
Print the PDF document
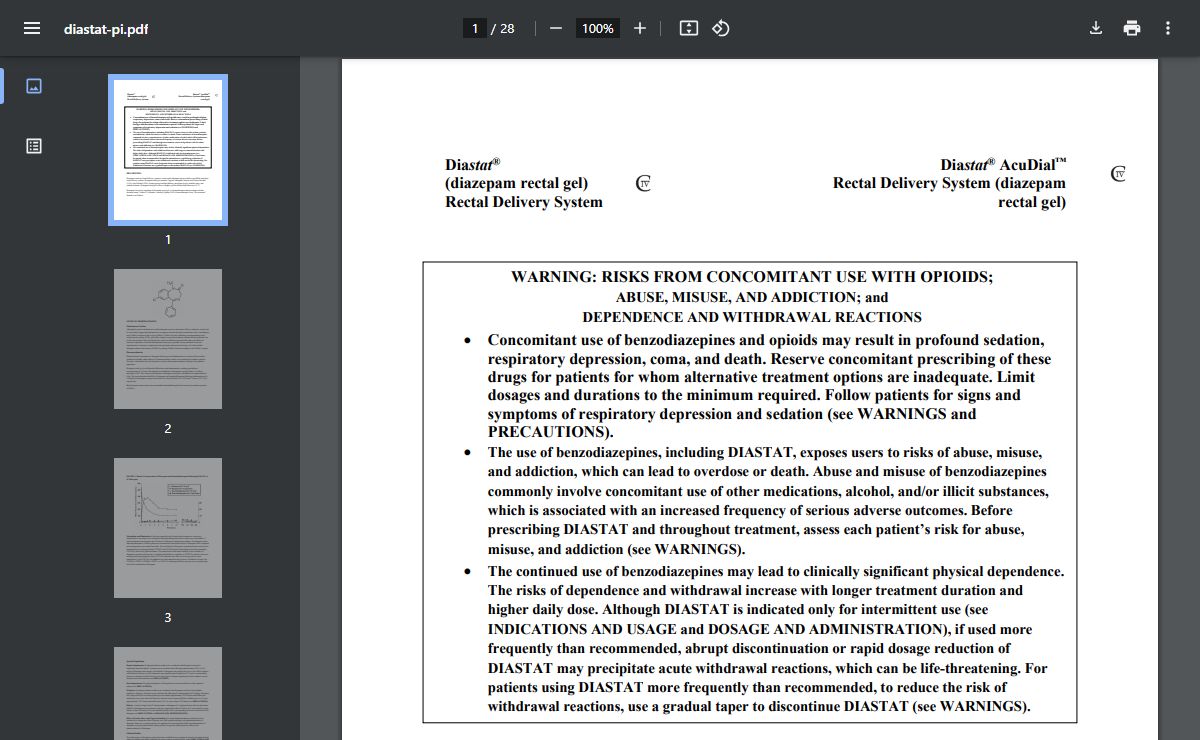click(1132, 28)
